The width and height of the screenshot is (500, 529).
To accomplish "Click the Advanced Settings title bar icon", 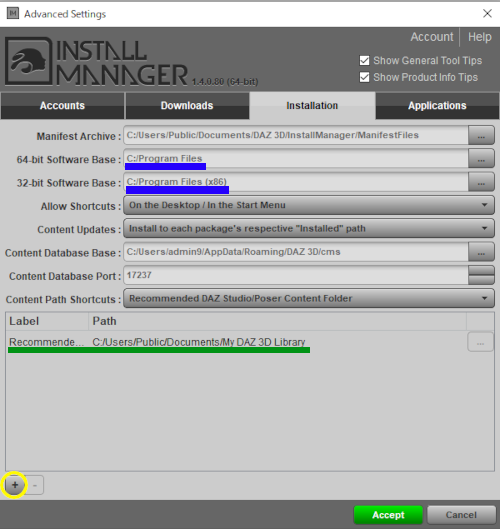I will 13,13.
